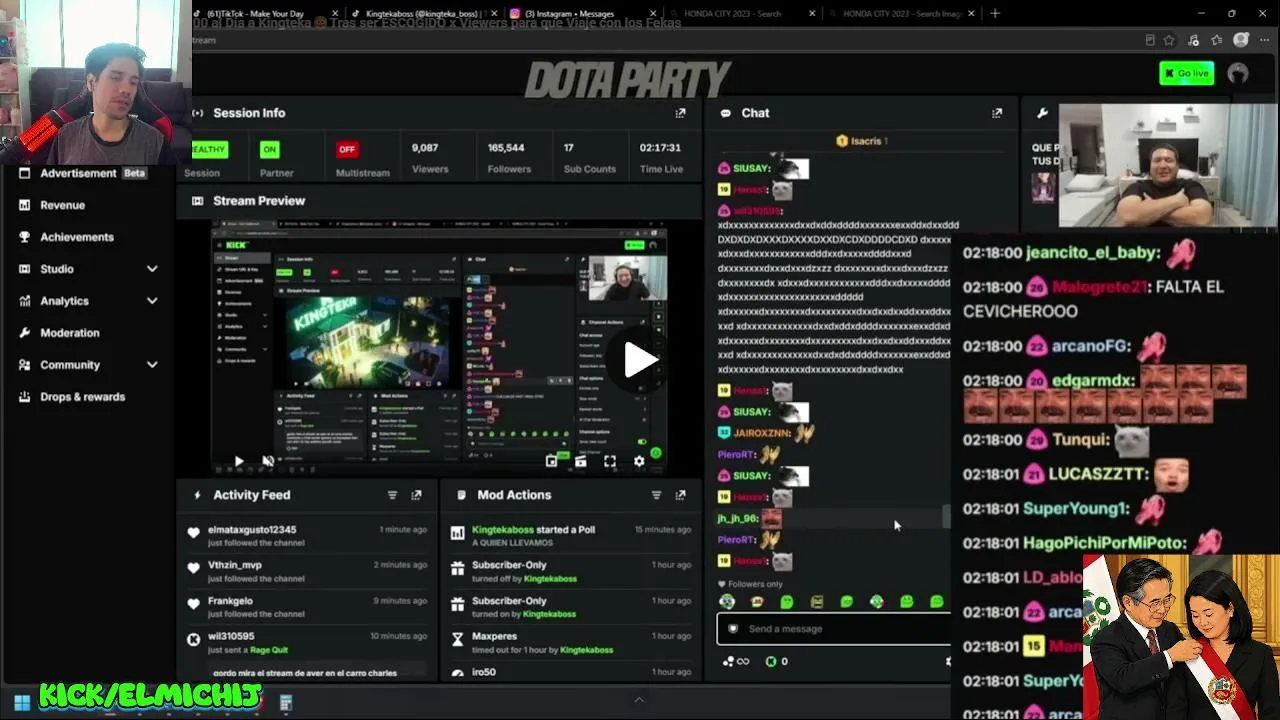
Task: Click the infinity points icon below chat input
Action: pos(737,662)
